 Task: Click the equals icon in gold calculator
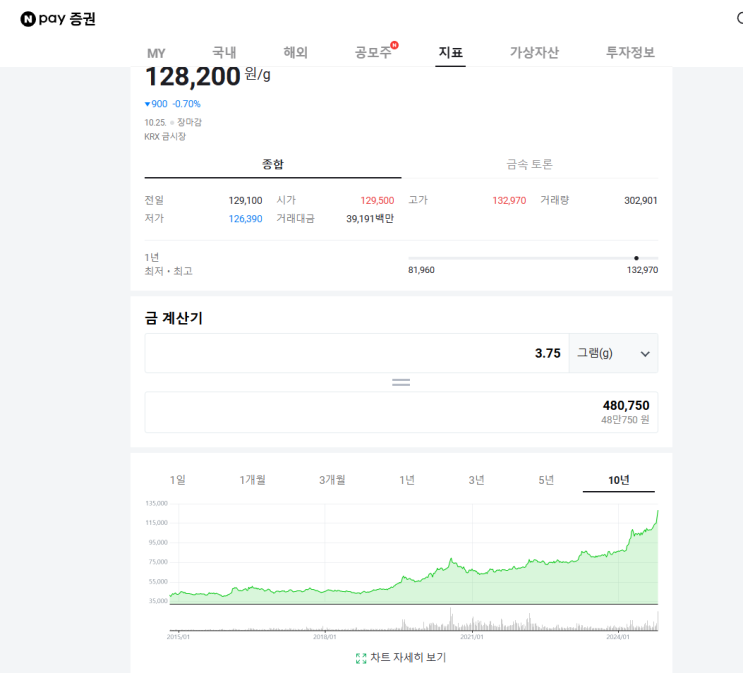[401, 382]
